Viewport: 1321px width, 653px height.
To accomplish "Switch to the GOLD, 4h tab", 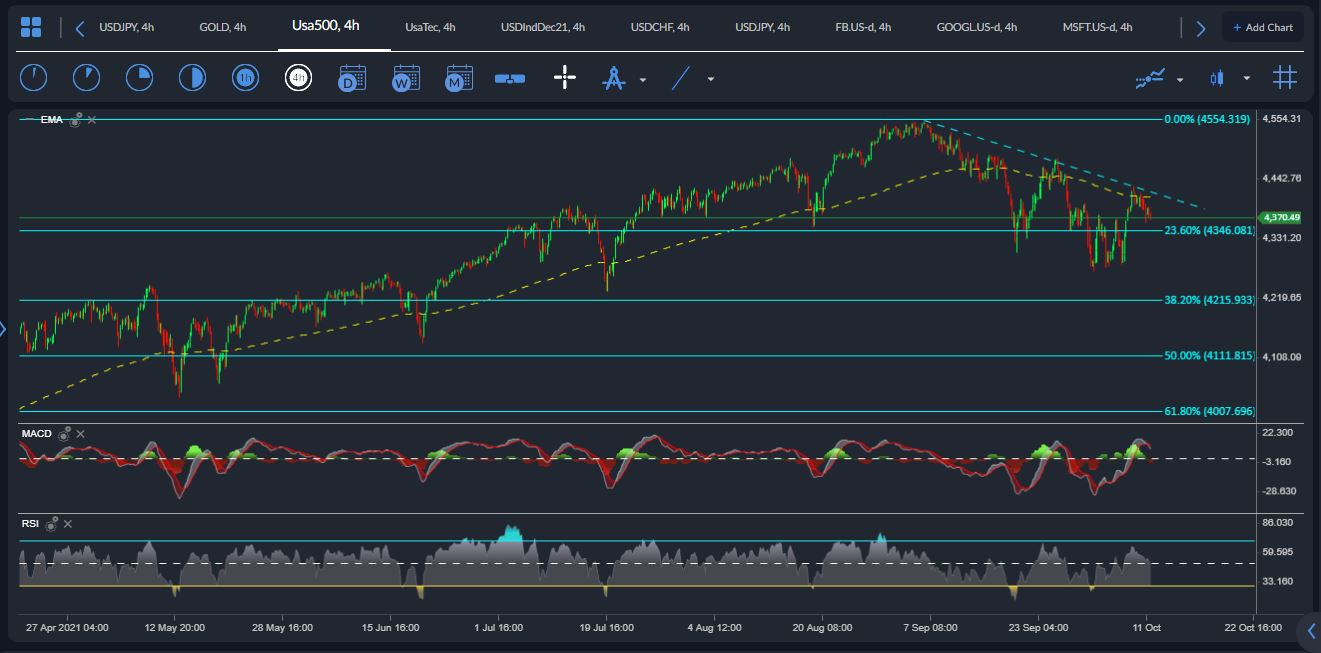I will [x=223, y=27].
